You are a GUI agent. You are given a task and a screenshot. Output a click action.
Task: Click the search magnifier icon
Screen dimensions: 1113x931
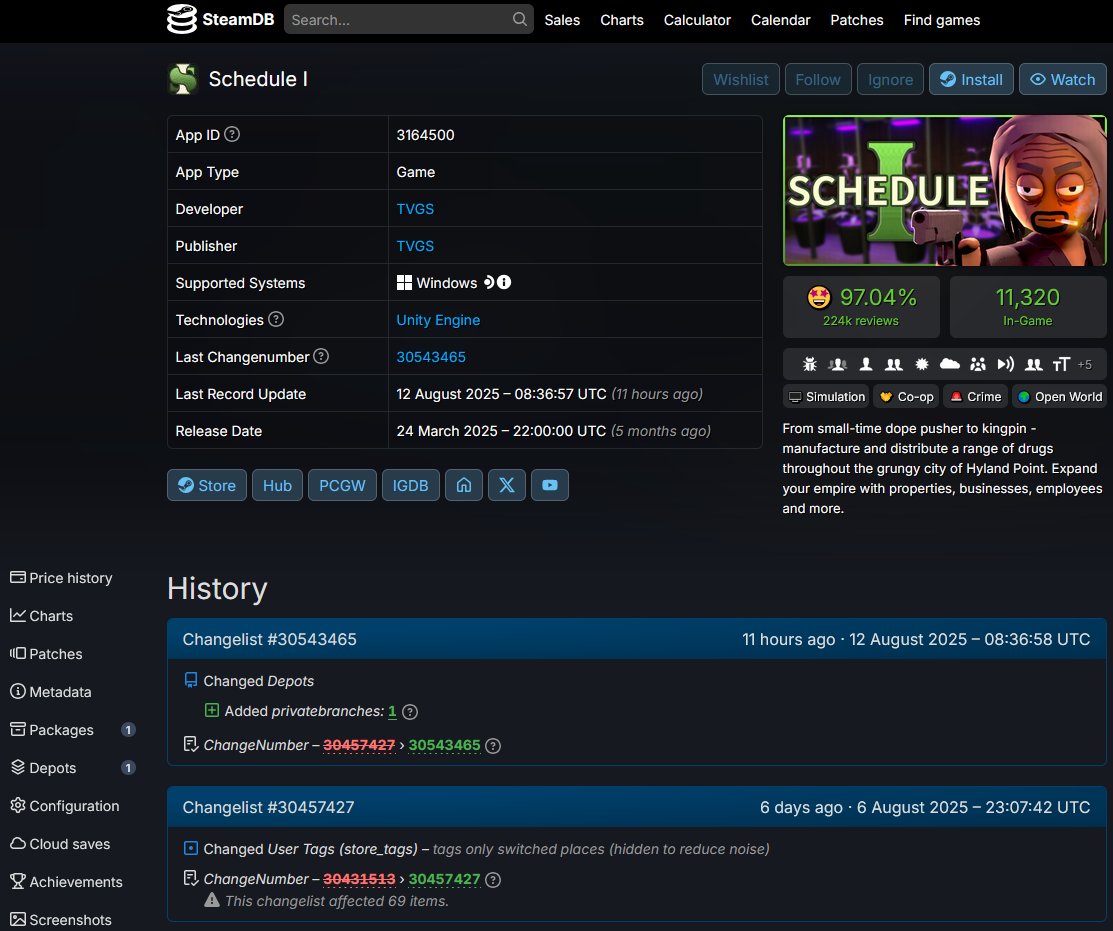pyautogui.click(x=520, y=19)
